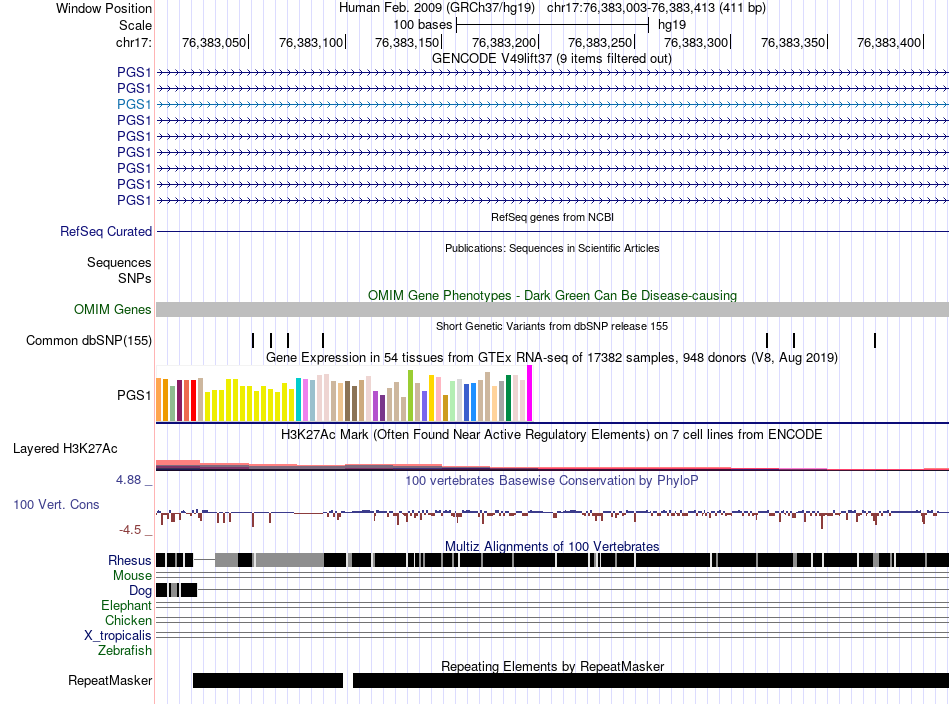Click the tall bright-green GTEx expression bar
The height and width of the screenshot is (704, 950).
pyautogui.click(x=410, y=396)
